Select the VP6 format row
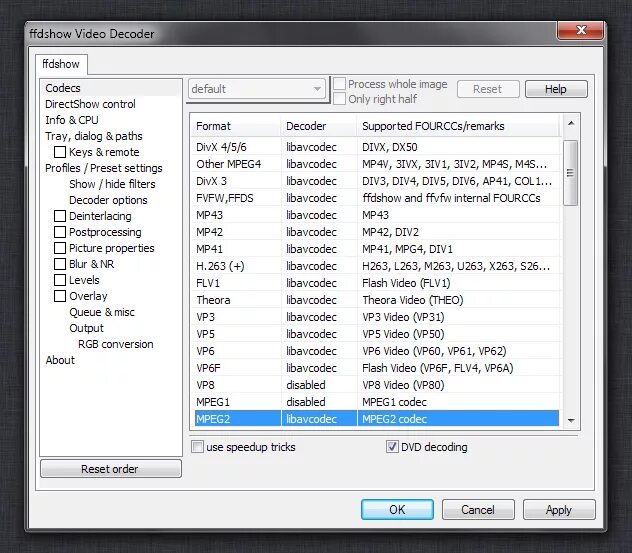The image size is (632, 553). coord(376,351)
